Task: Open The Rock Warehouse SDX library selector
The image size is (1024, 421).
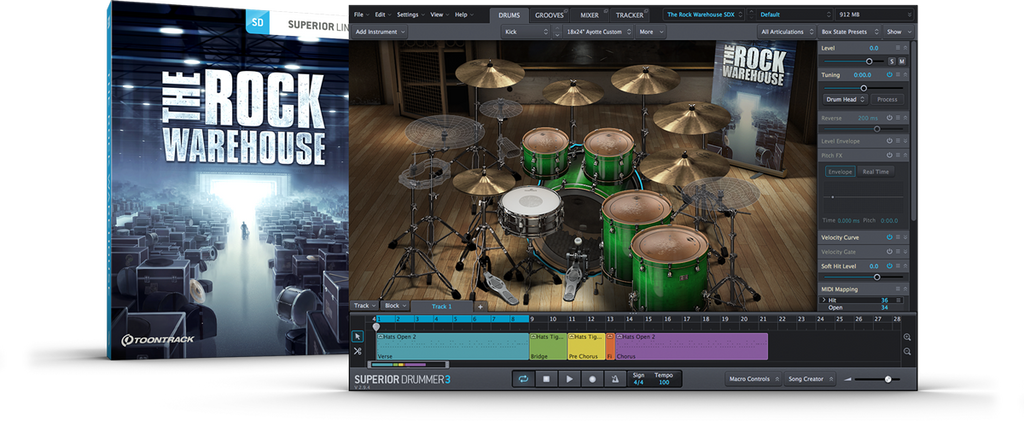Action: click(x=703, y=14)
